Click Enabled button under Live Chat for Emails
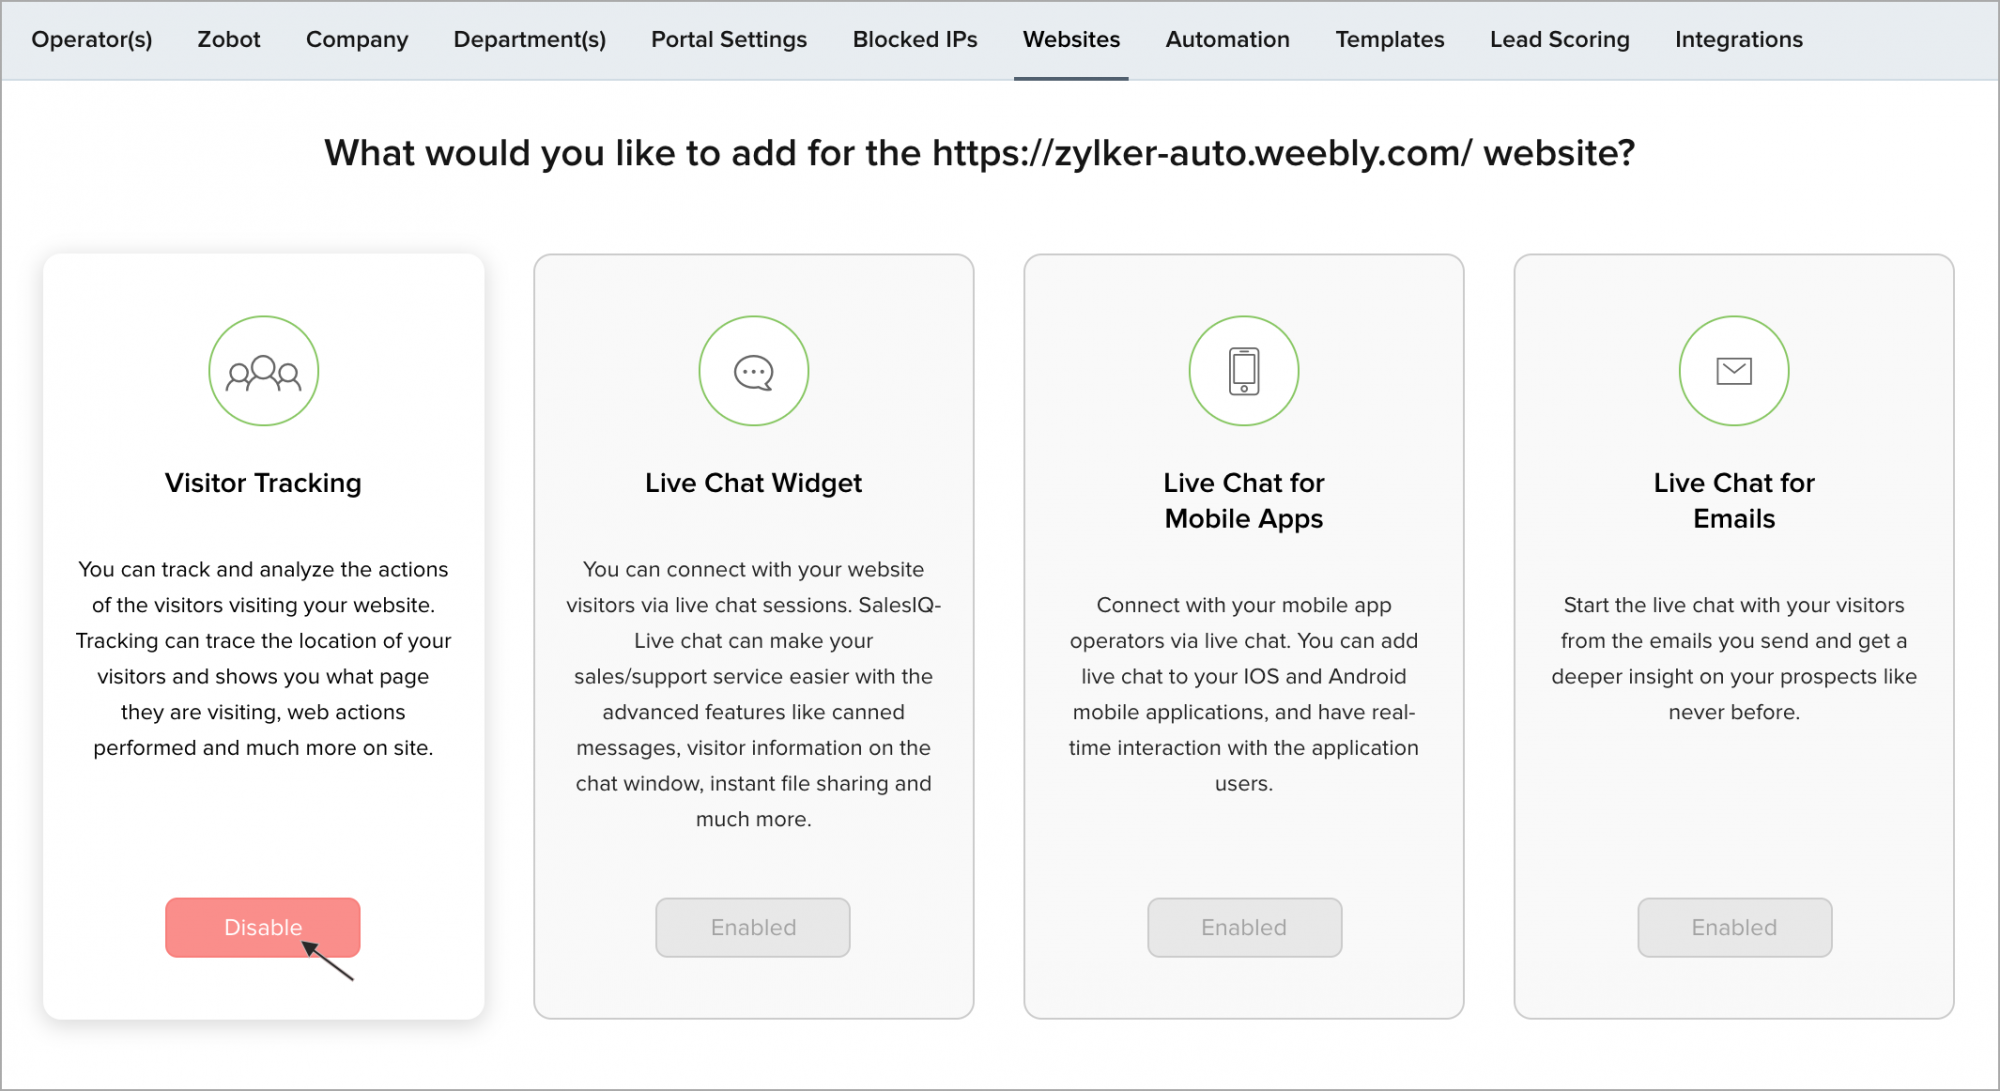The image size is (2000, 1091). (1733, 927)
